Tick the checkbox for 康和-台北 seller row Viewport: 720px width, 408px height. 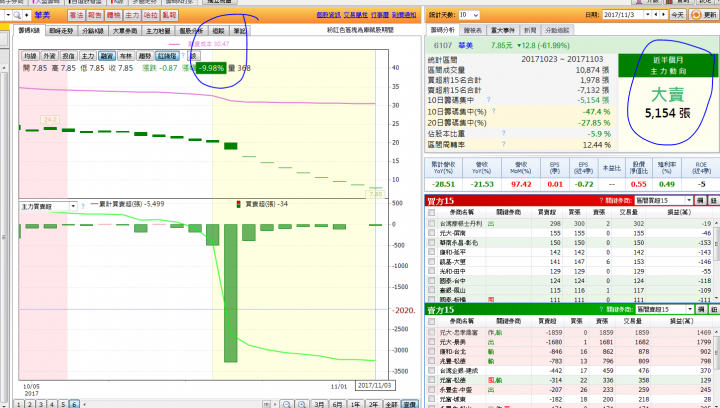pos(431,351)
